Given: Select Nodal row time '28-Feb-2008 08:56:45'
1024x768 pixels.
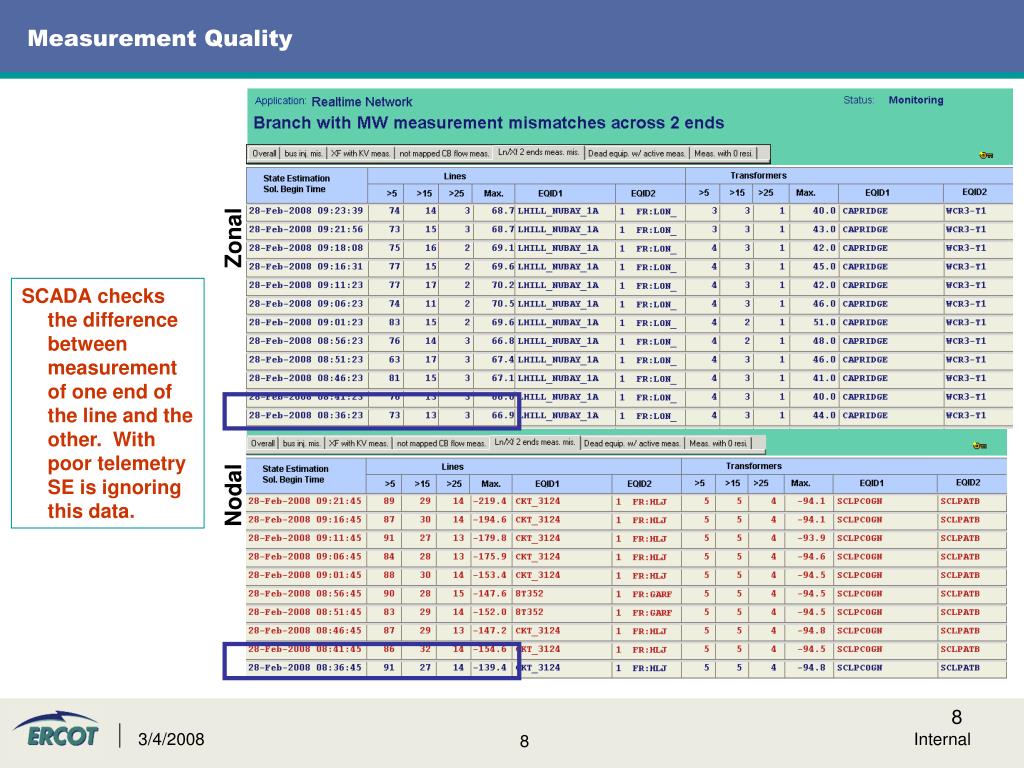Looking at the screenshot, I should [304, 594].
